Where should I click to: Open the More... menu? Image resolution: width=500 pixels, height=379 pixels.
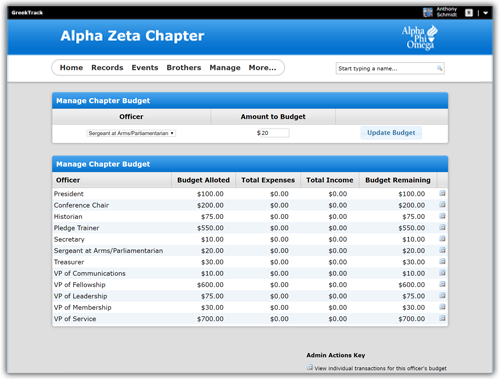(x=263, y=68)
